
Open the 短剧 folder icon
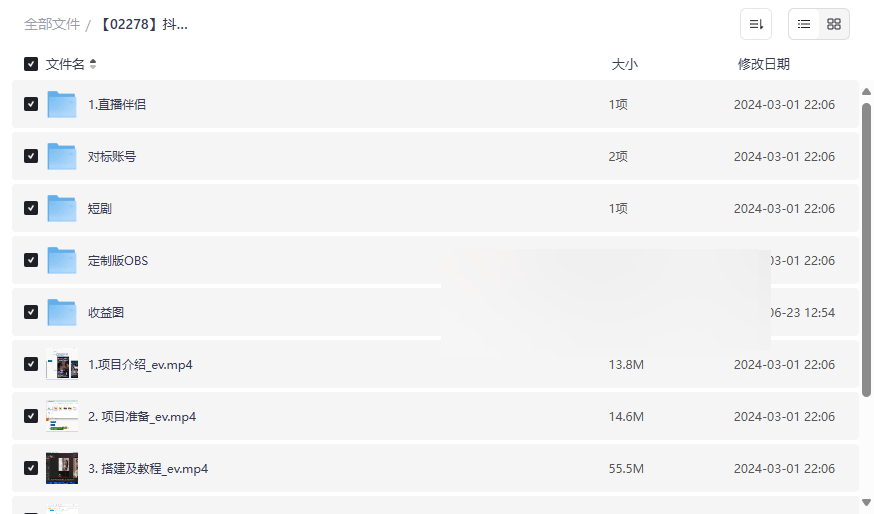(x=62, y=208)
